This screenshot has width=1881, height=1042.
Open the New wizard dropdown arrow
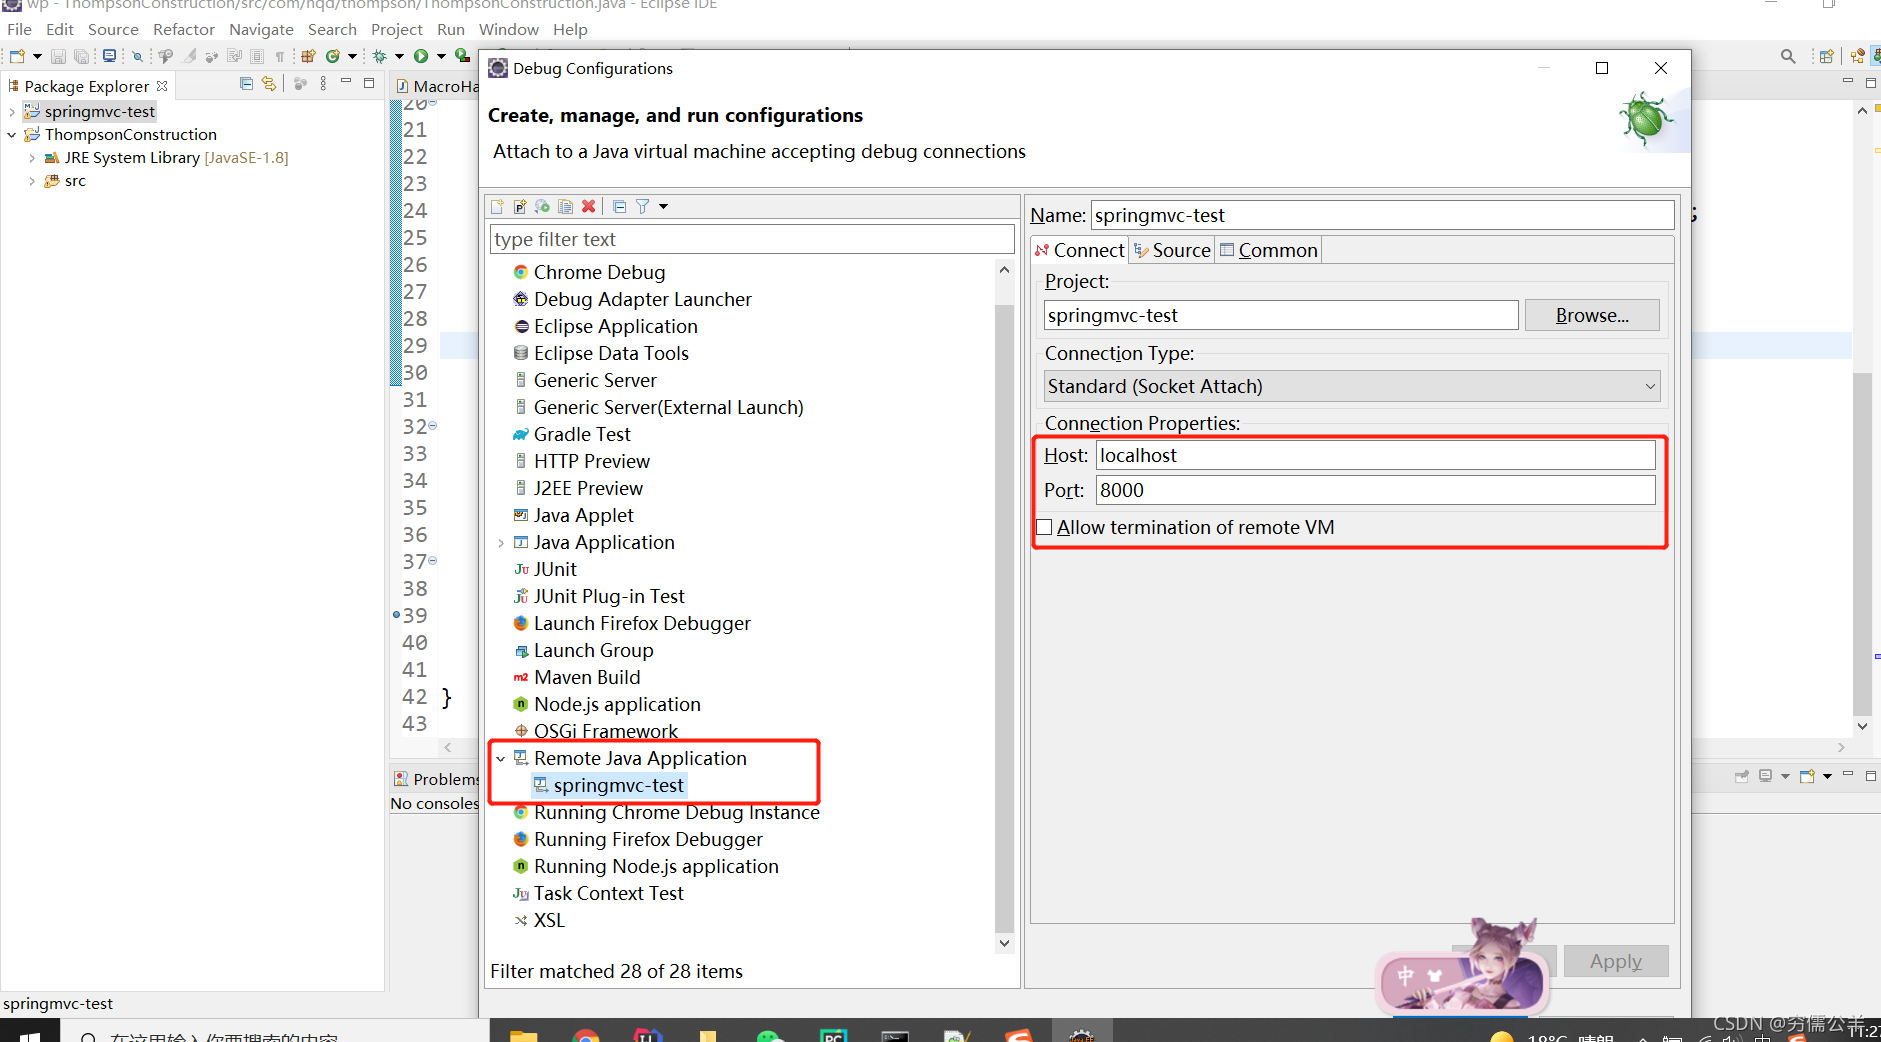[x=37, y=56]
